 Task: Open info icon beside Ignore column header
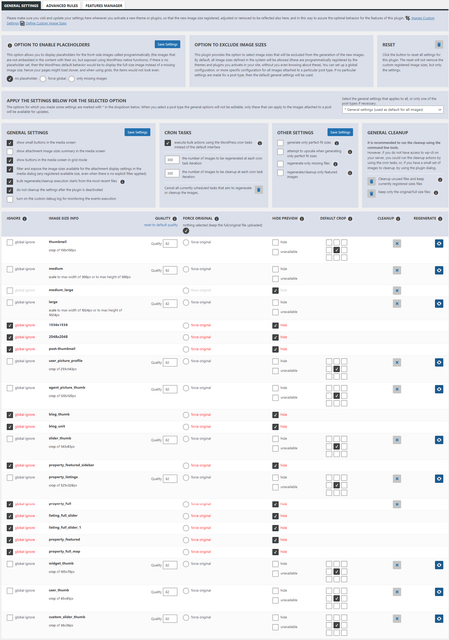tap(24, 219)
